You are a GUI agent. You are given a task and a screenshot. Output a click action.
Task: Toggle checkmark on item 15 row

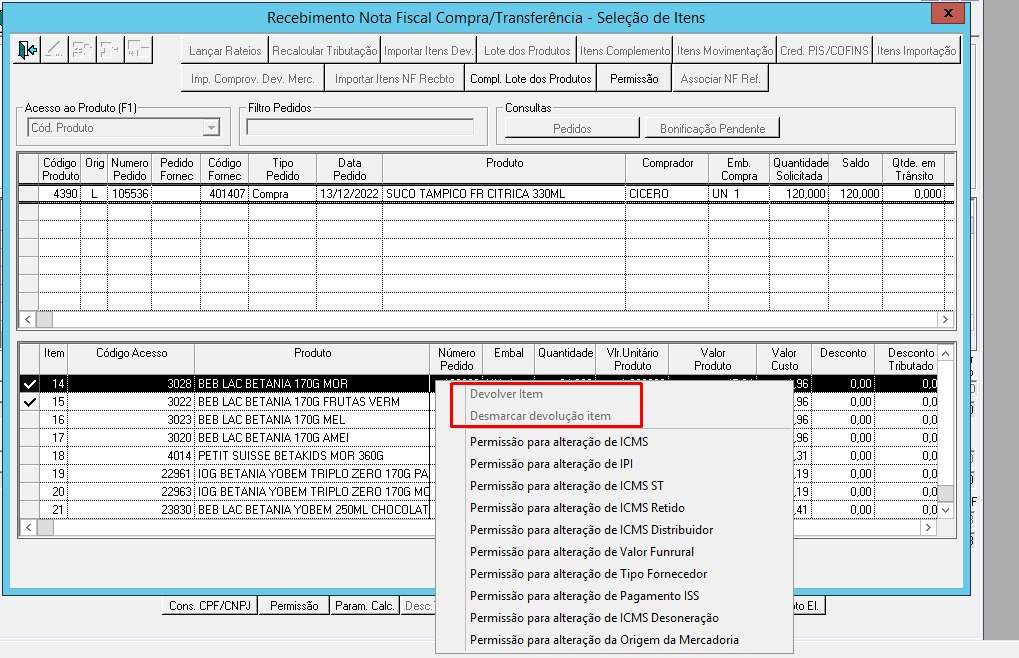(x=29, y=402)
